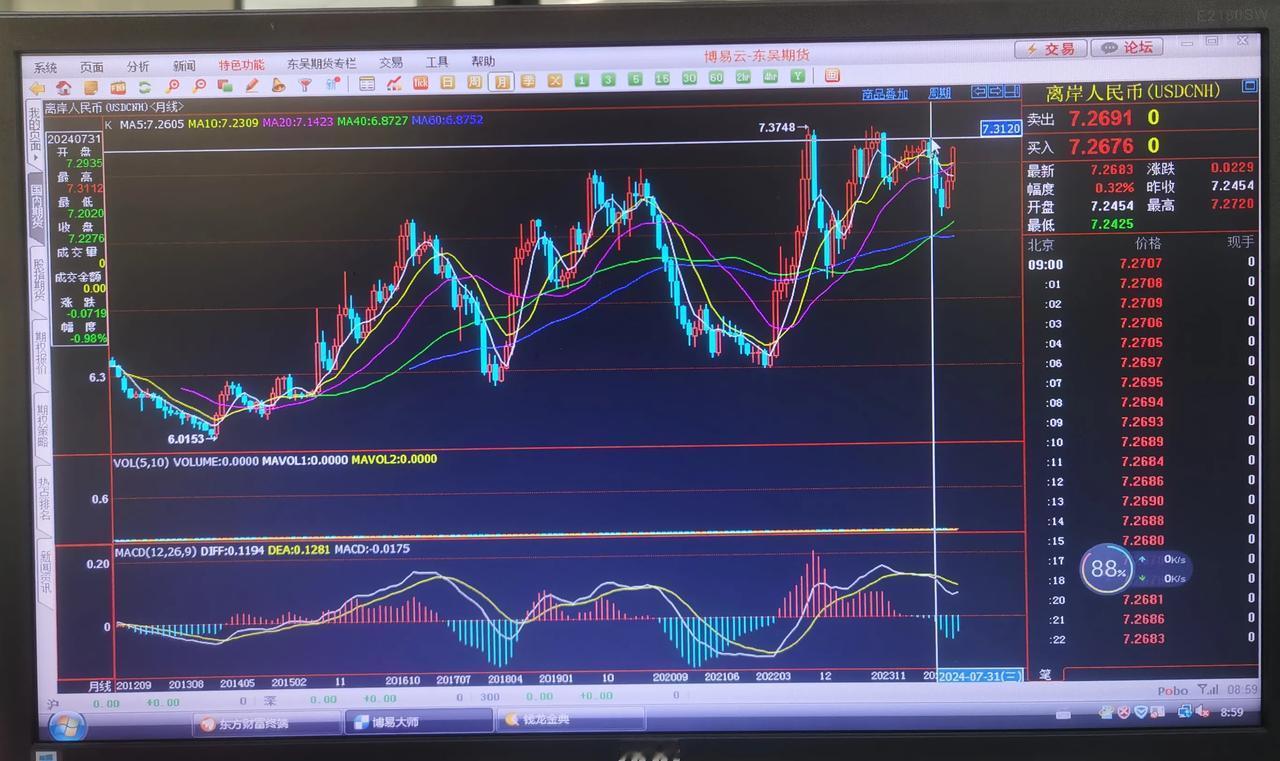Image resolution: width=1280 pixels, height=761 pixels.
Task: Switch to the weekly period (周) chart
Action: pyautogui.click(x=474, y=82)
